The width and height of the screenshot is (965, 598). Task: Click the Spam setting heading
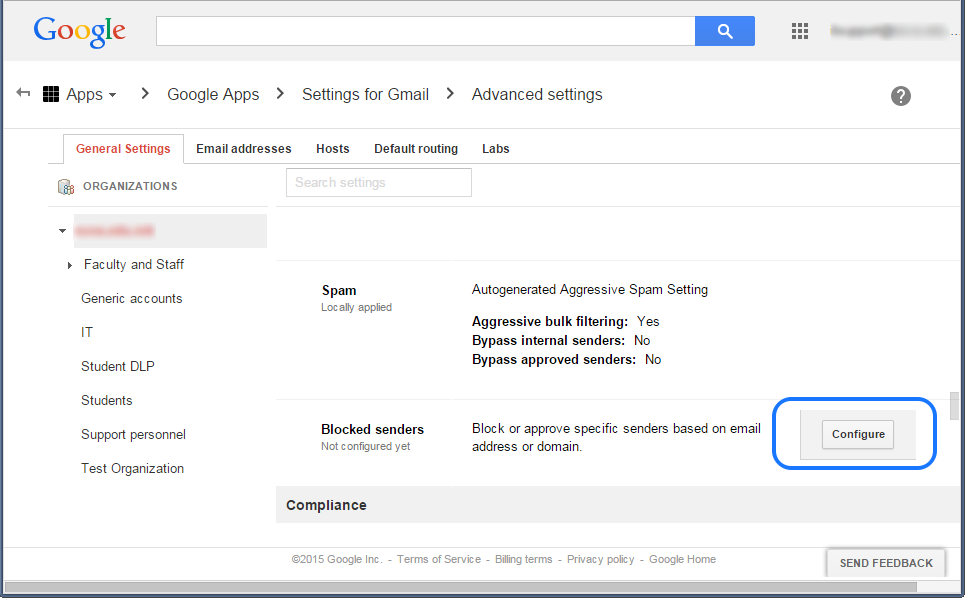pos(338,290)
